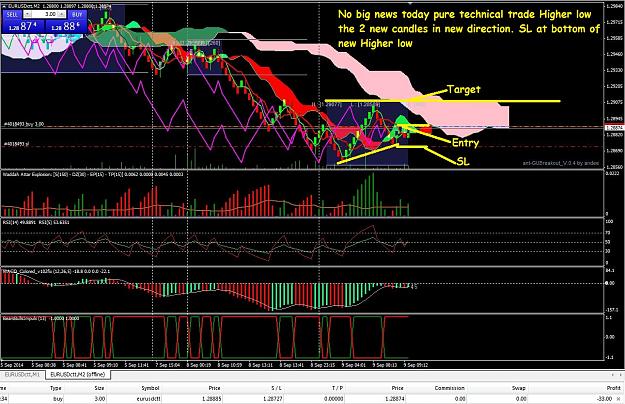Click the Profit column header

click(x=614, y=388)
